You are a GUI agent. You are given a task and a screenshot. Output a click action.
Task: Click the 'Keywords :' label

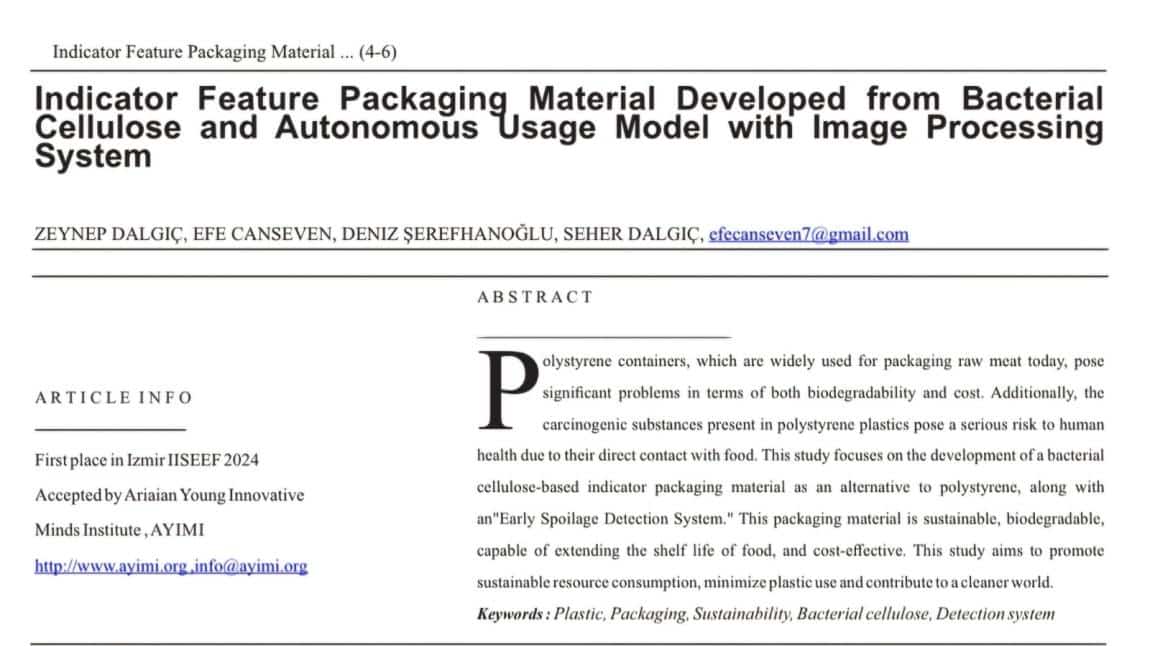point(513,614)
